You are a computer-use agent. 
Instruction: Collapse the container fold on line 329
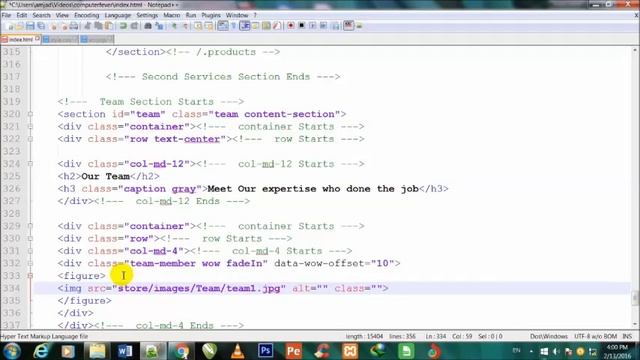[30, 226]
